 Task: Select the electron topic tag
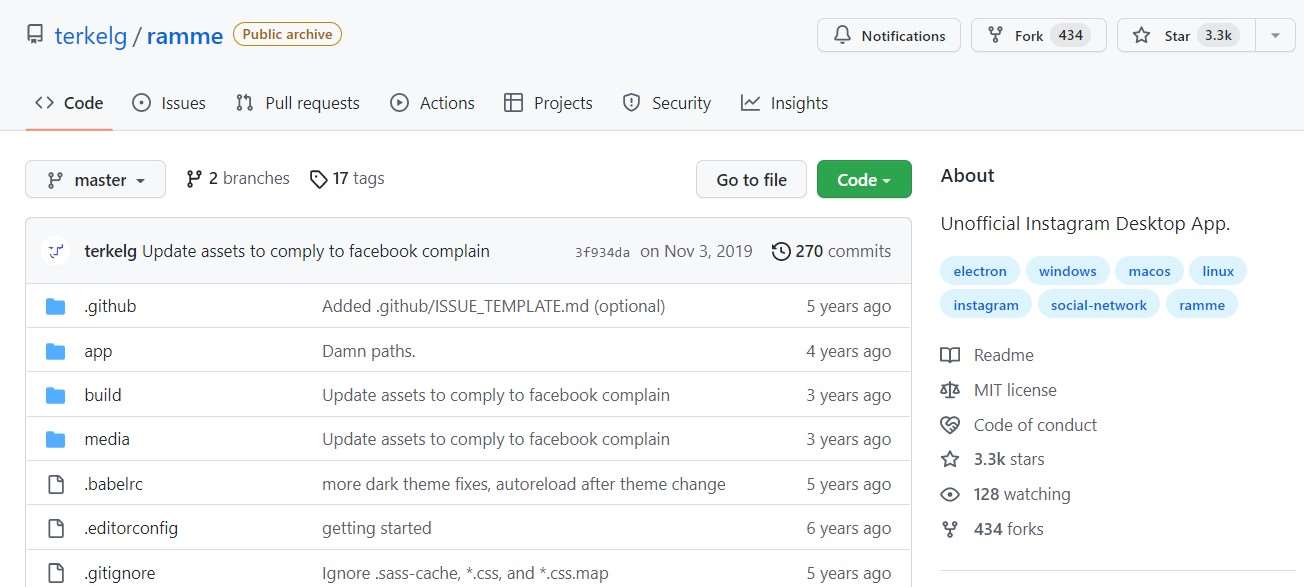pos(980,271)
